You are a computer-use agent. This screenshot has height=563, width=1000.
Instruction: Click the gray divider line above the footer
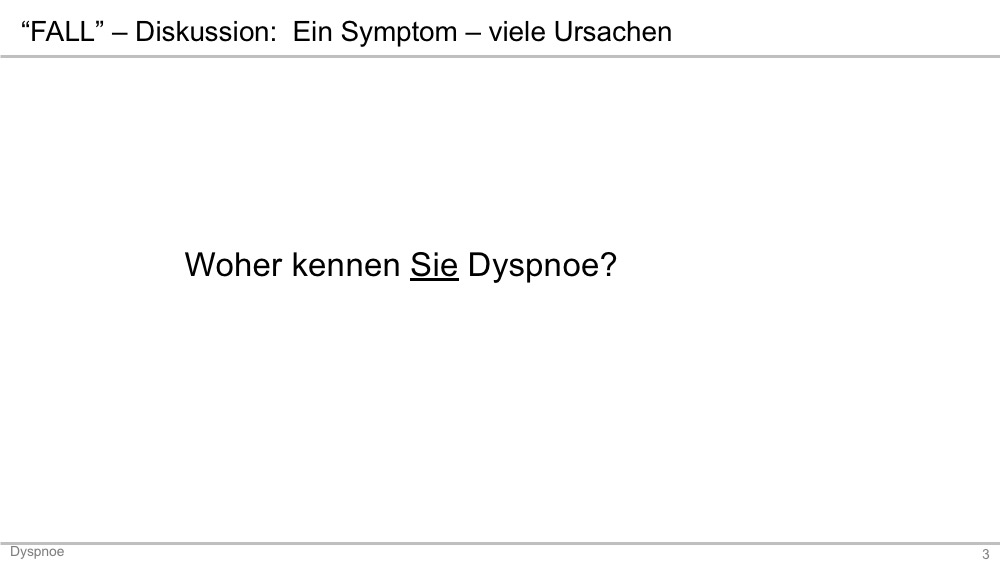500,543
